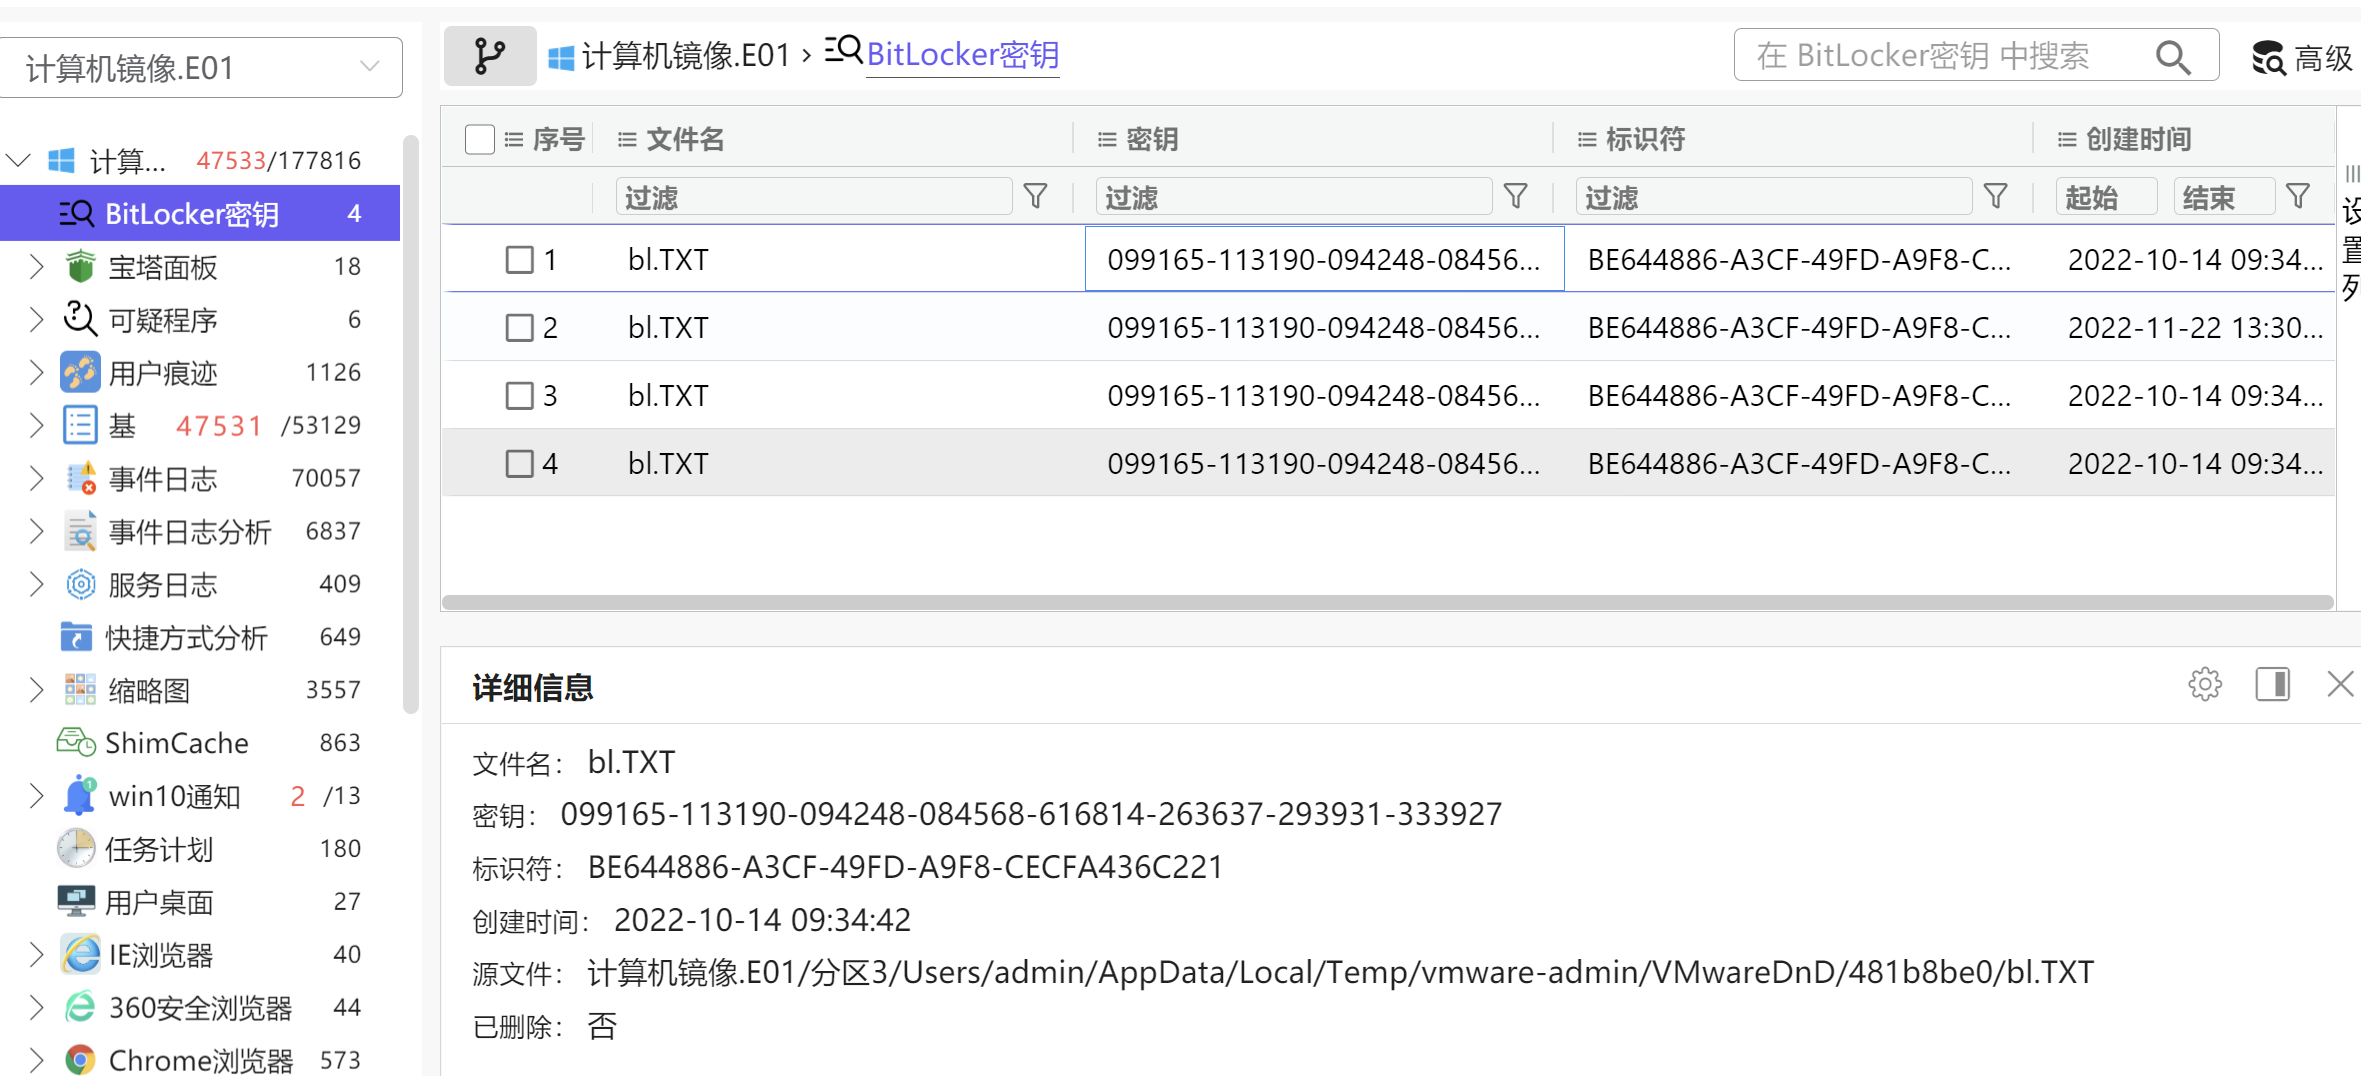Viewport: 2361px width, 1076px height.
Task: Select BitLocker密钥 in the sidebar
Action: tap(192, 214)
